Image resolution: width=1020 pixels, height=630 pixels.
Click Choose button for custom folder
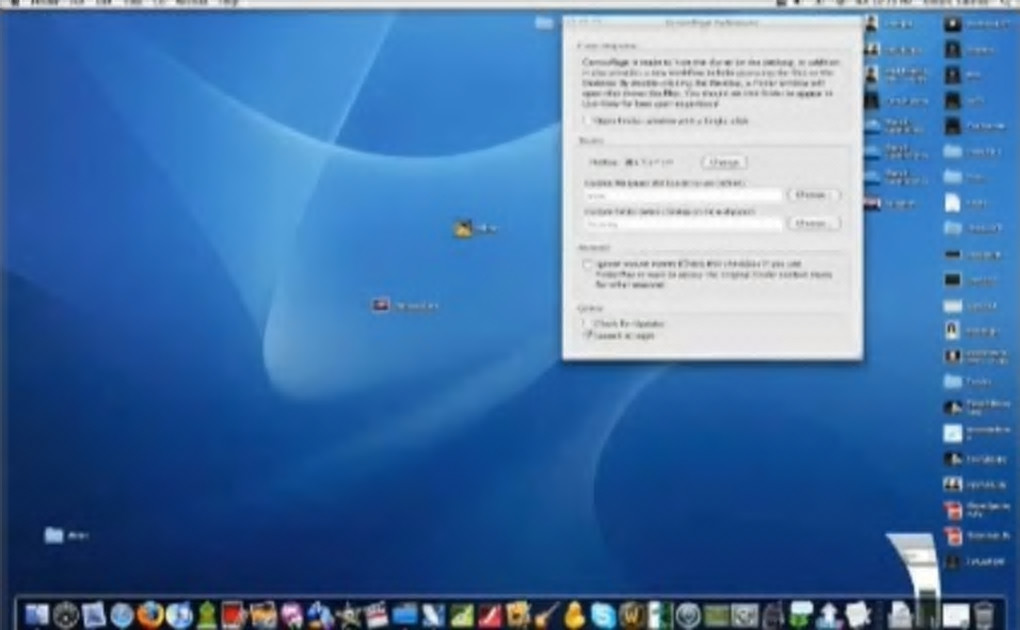(x=814, y=223)
